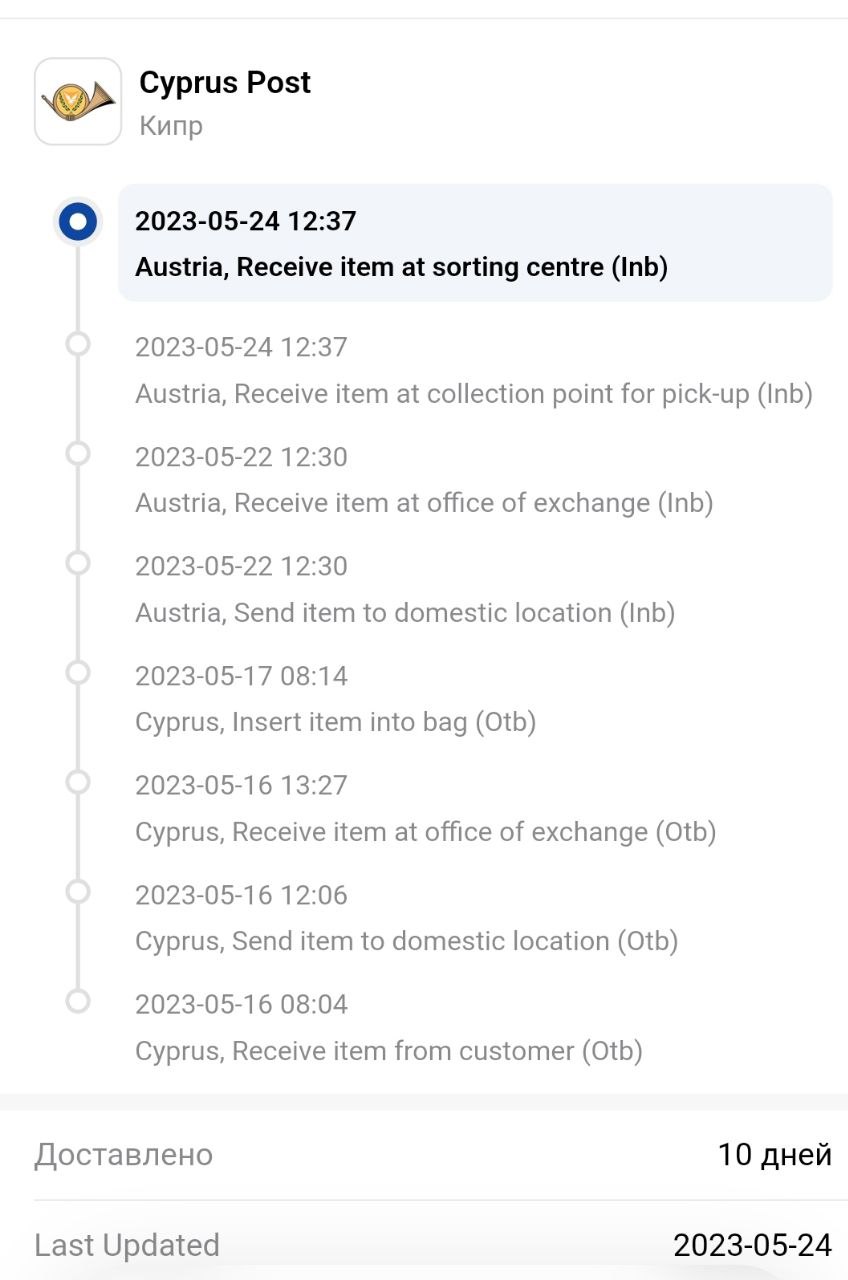The width and height of the screenshot is (848, 1280).
Task: Select the highlighted sorting centre status card
Action: pyautogui.click(x=475, y=243)
